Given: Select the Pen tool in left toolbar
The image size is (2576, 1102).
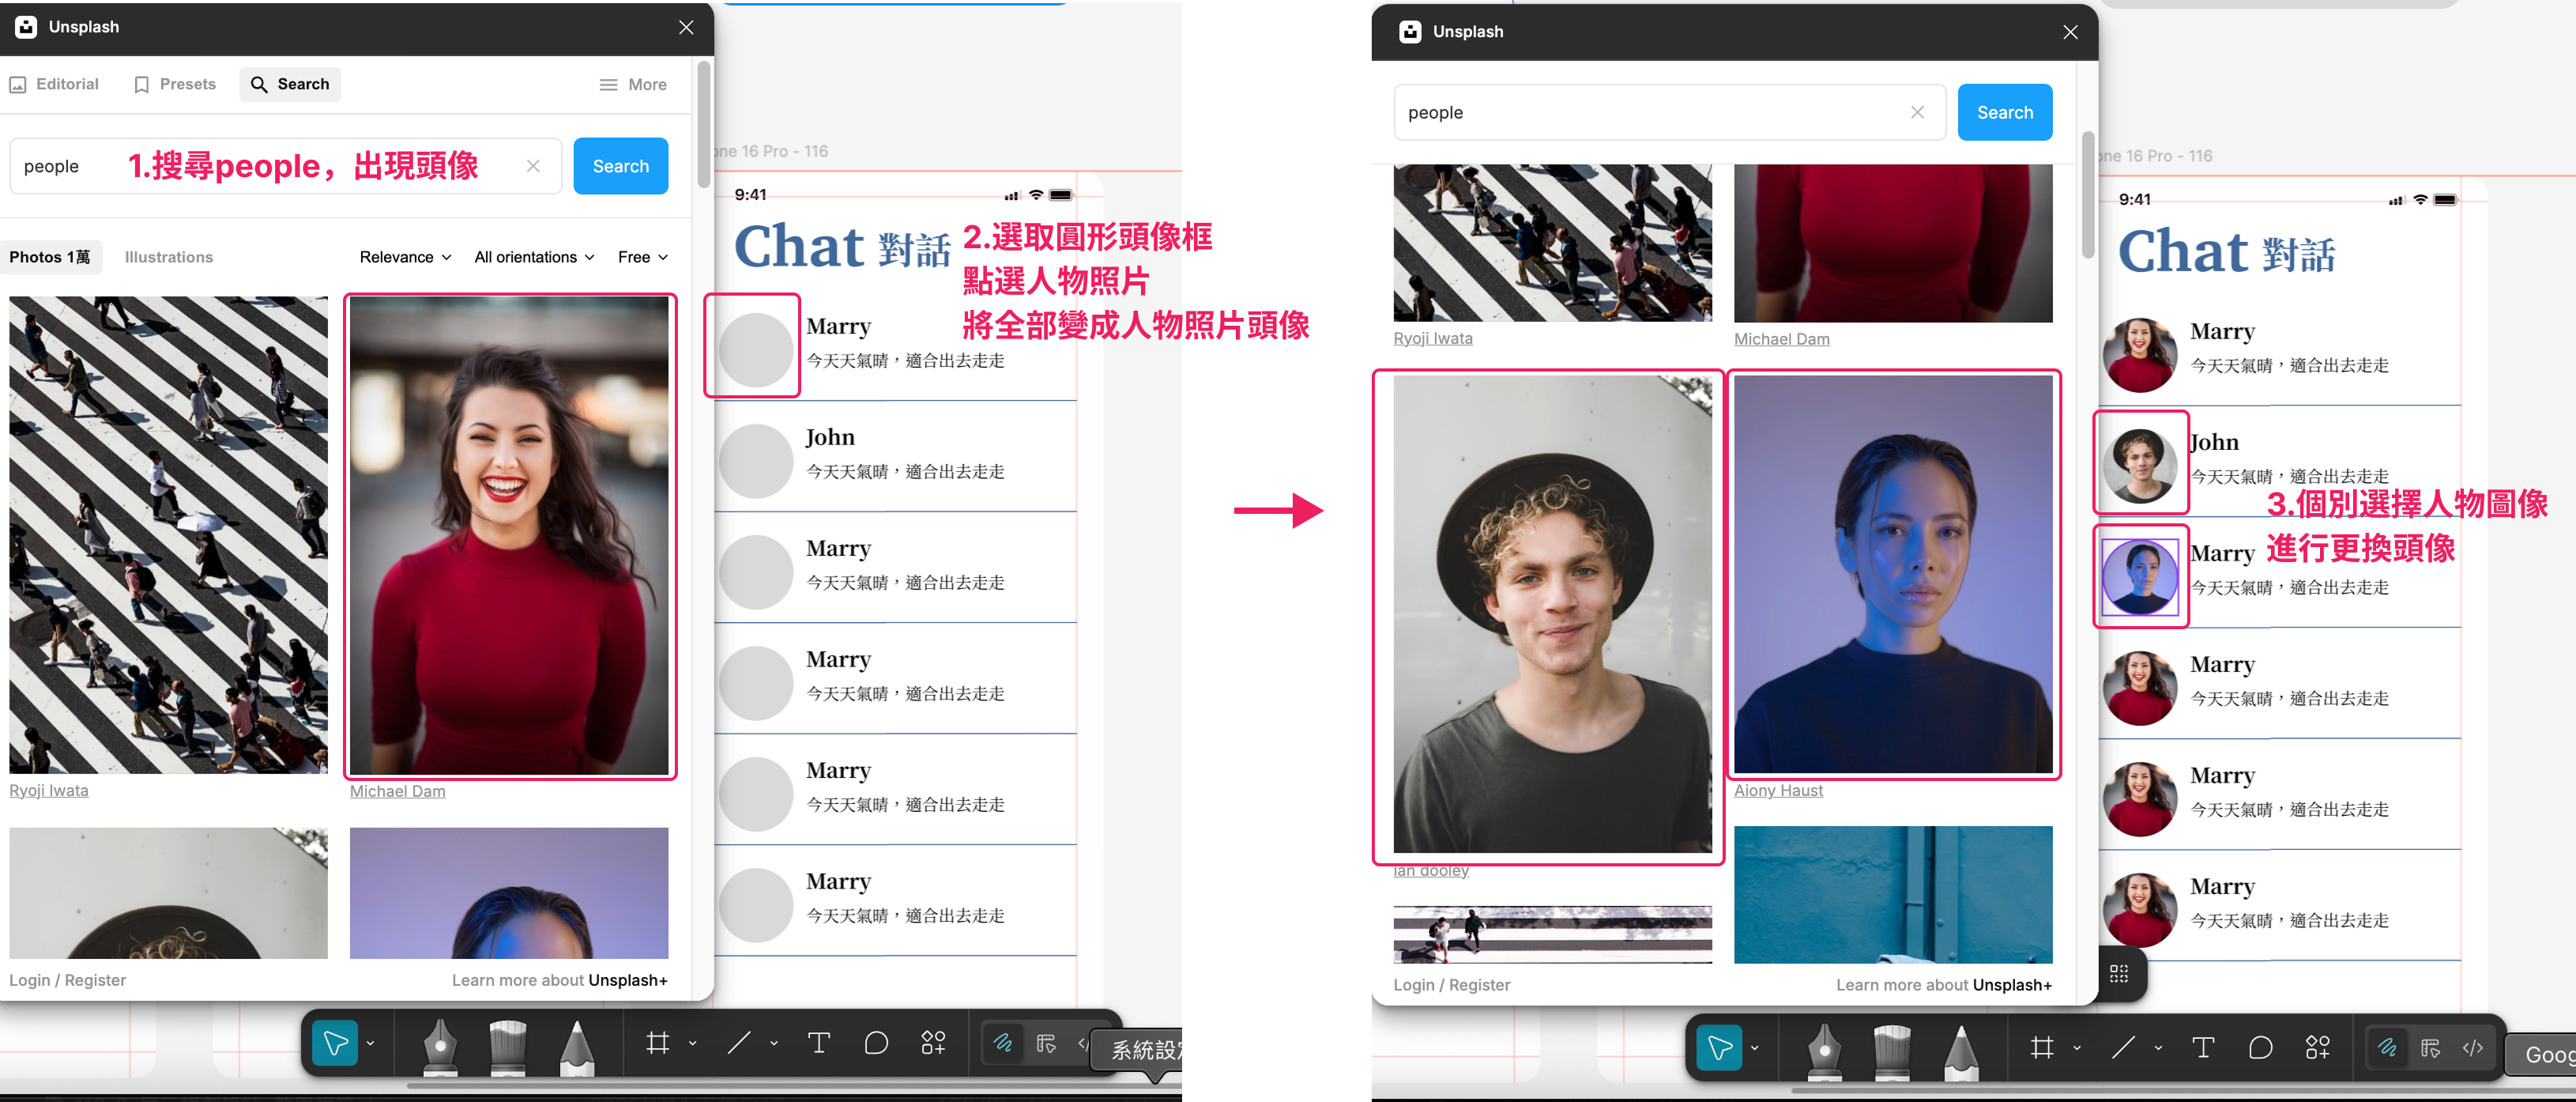Looking at the screenshot, I should click(x=439, y=1045).
